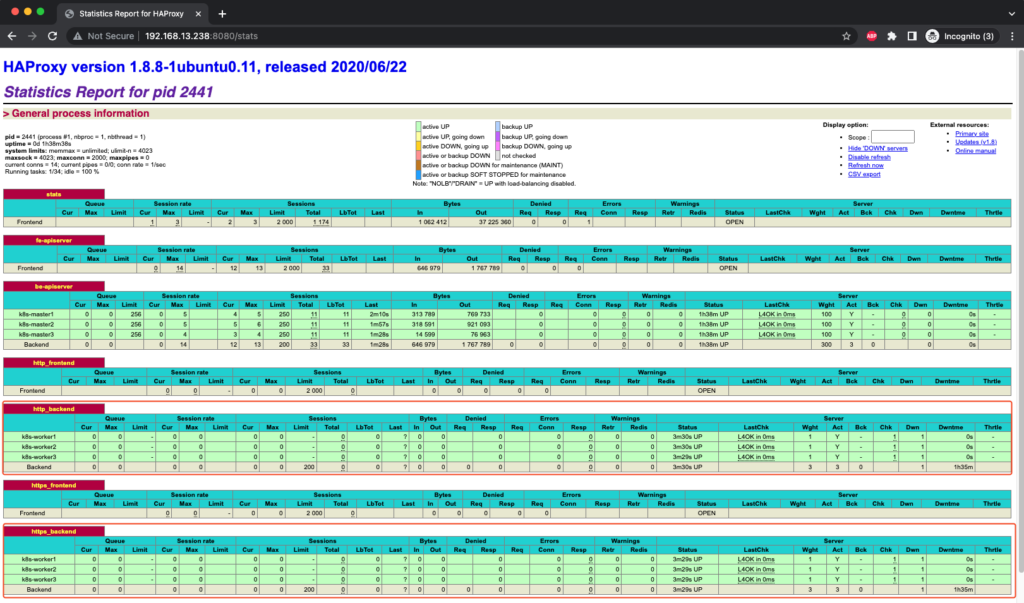Click L4OK in 0ms for k8s-worker2 in http_backend
Image resolution: width=1024 pixels, height=603 pixels.
[756, 447]
